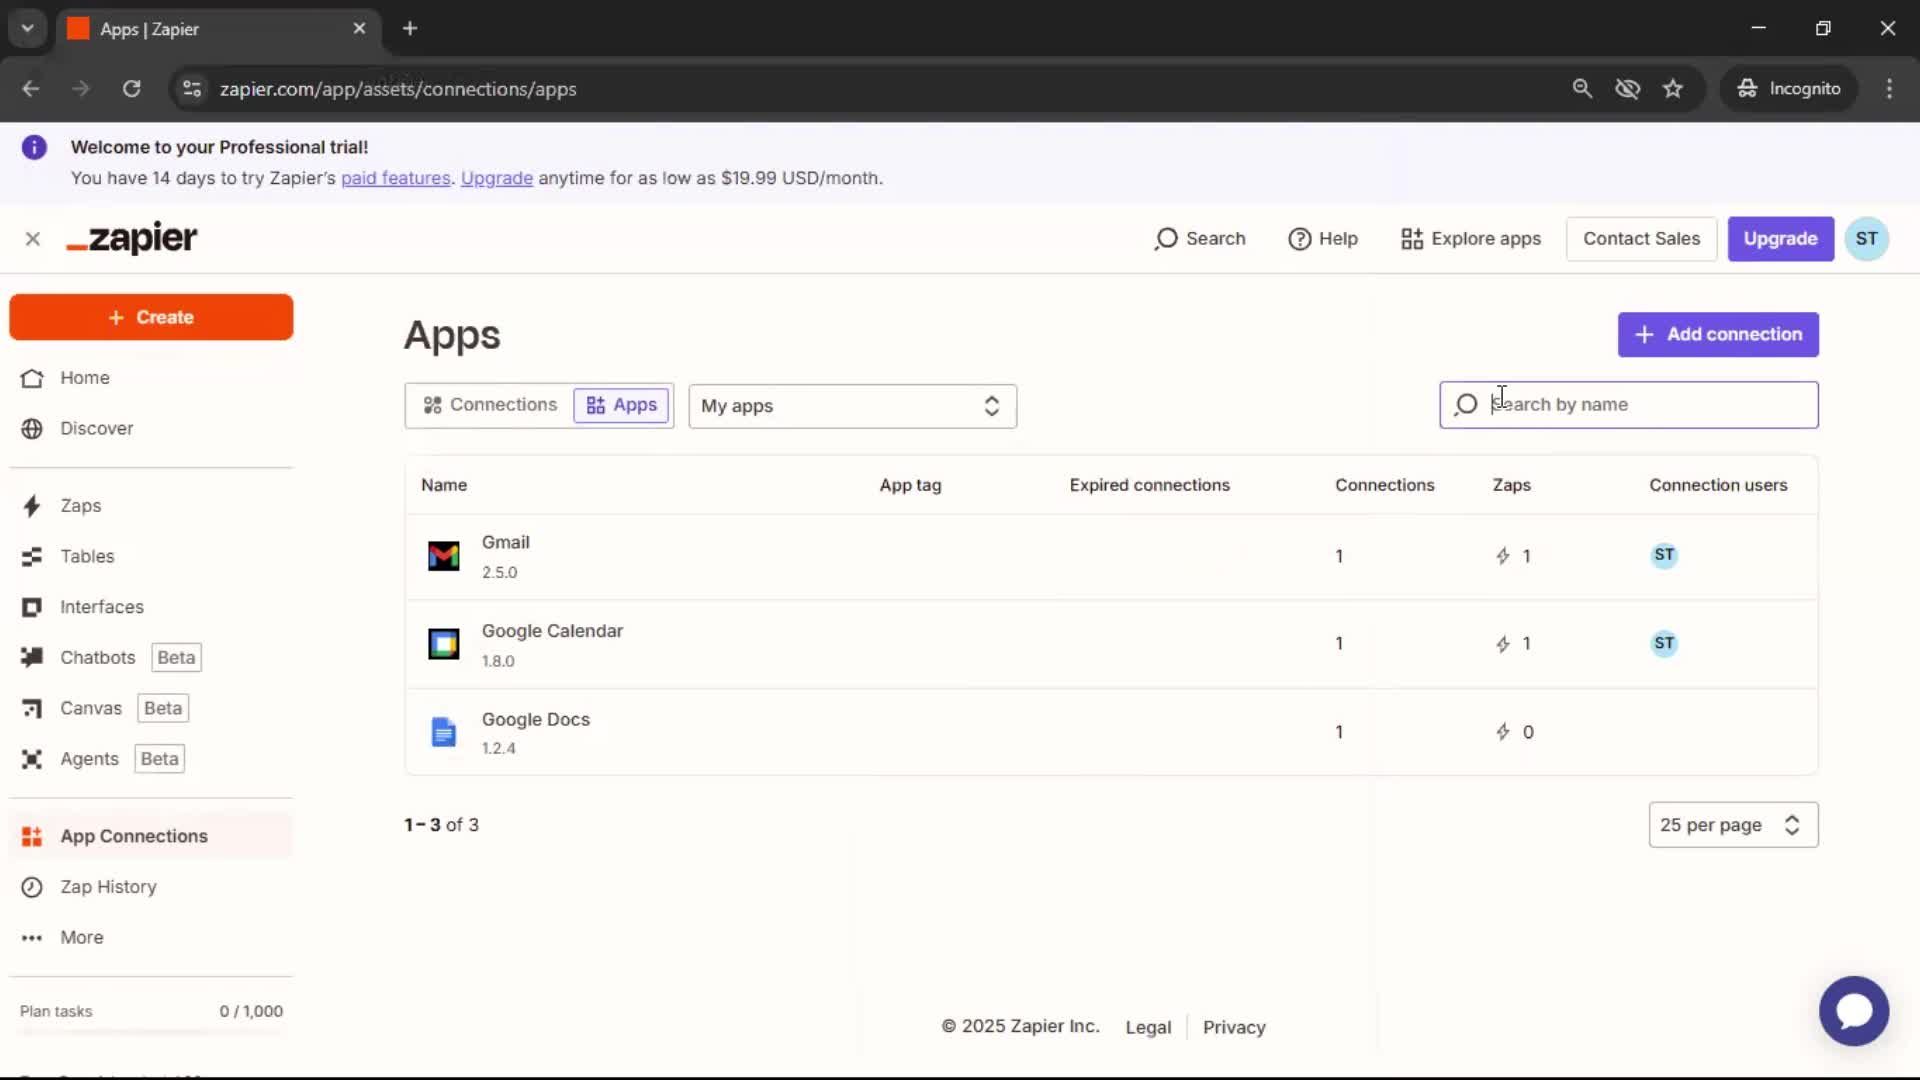Click the info icon in trial banner
This screenshot has width=1920, height=1080.
pyautogui.click(x=34, y=148)
